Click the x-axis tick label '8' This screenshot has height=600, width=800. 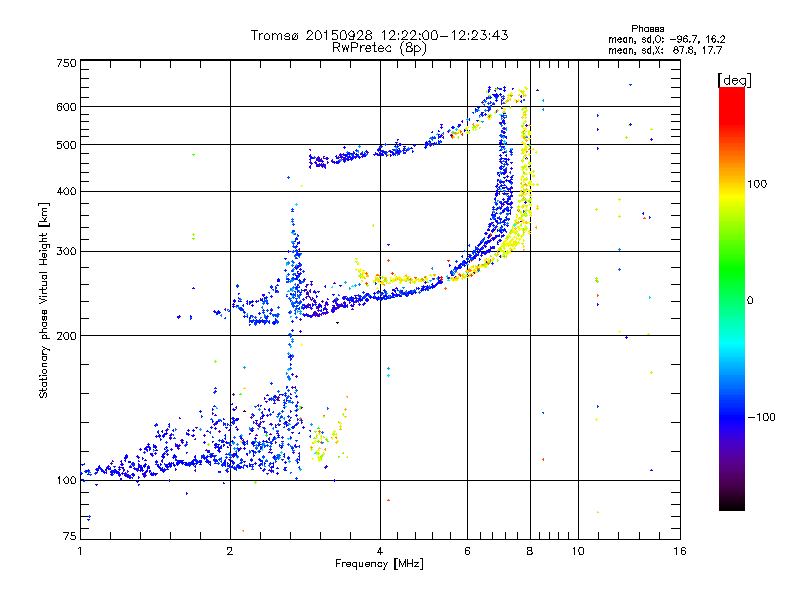tap(530, 551)
